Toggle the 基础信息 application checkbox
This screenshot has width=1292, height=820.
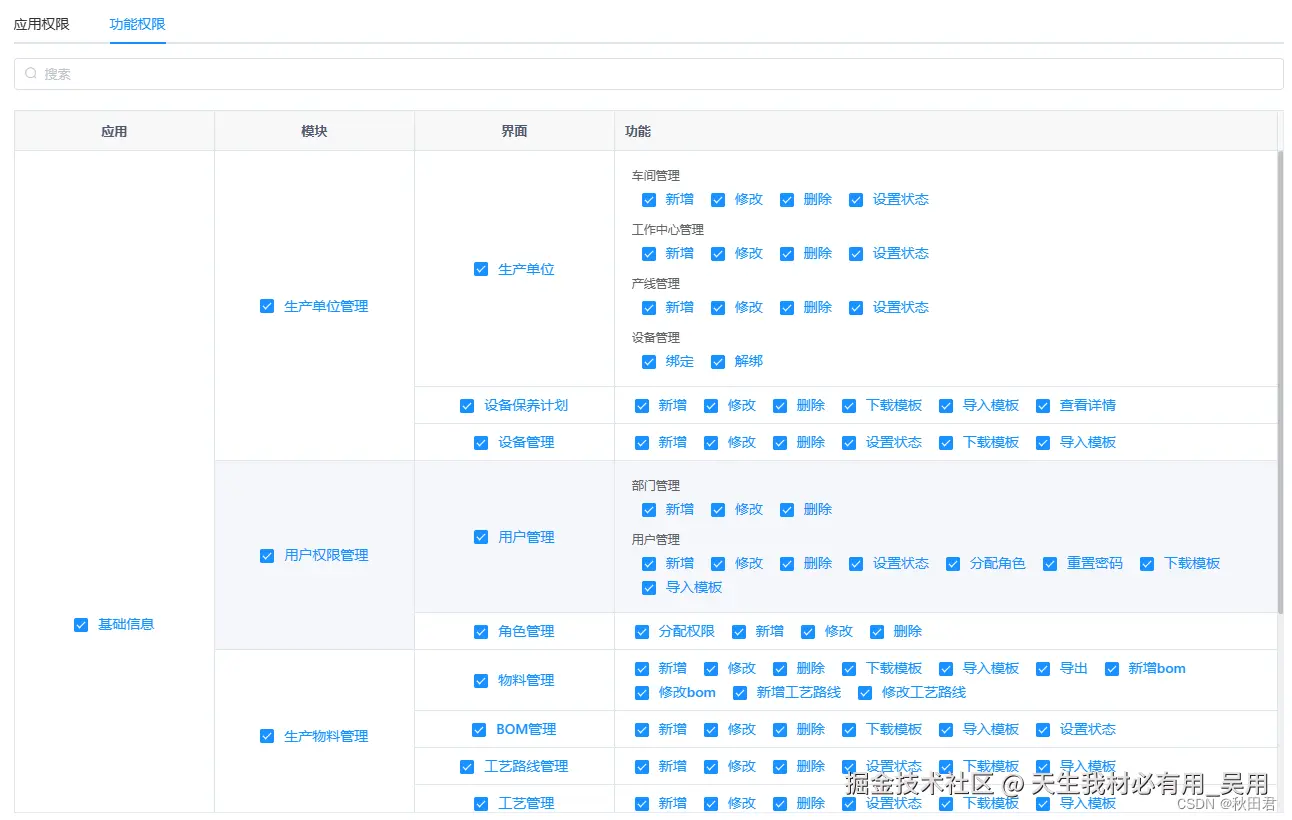click(81, 625)
